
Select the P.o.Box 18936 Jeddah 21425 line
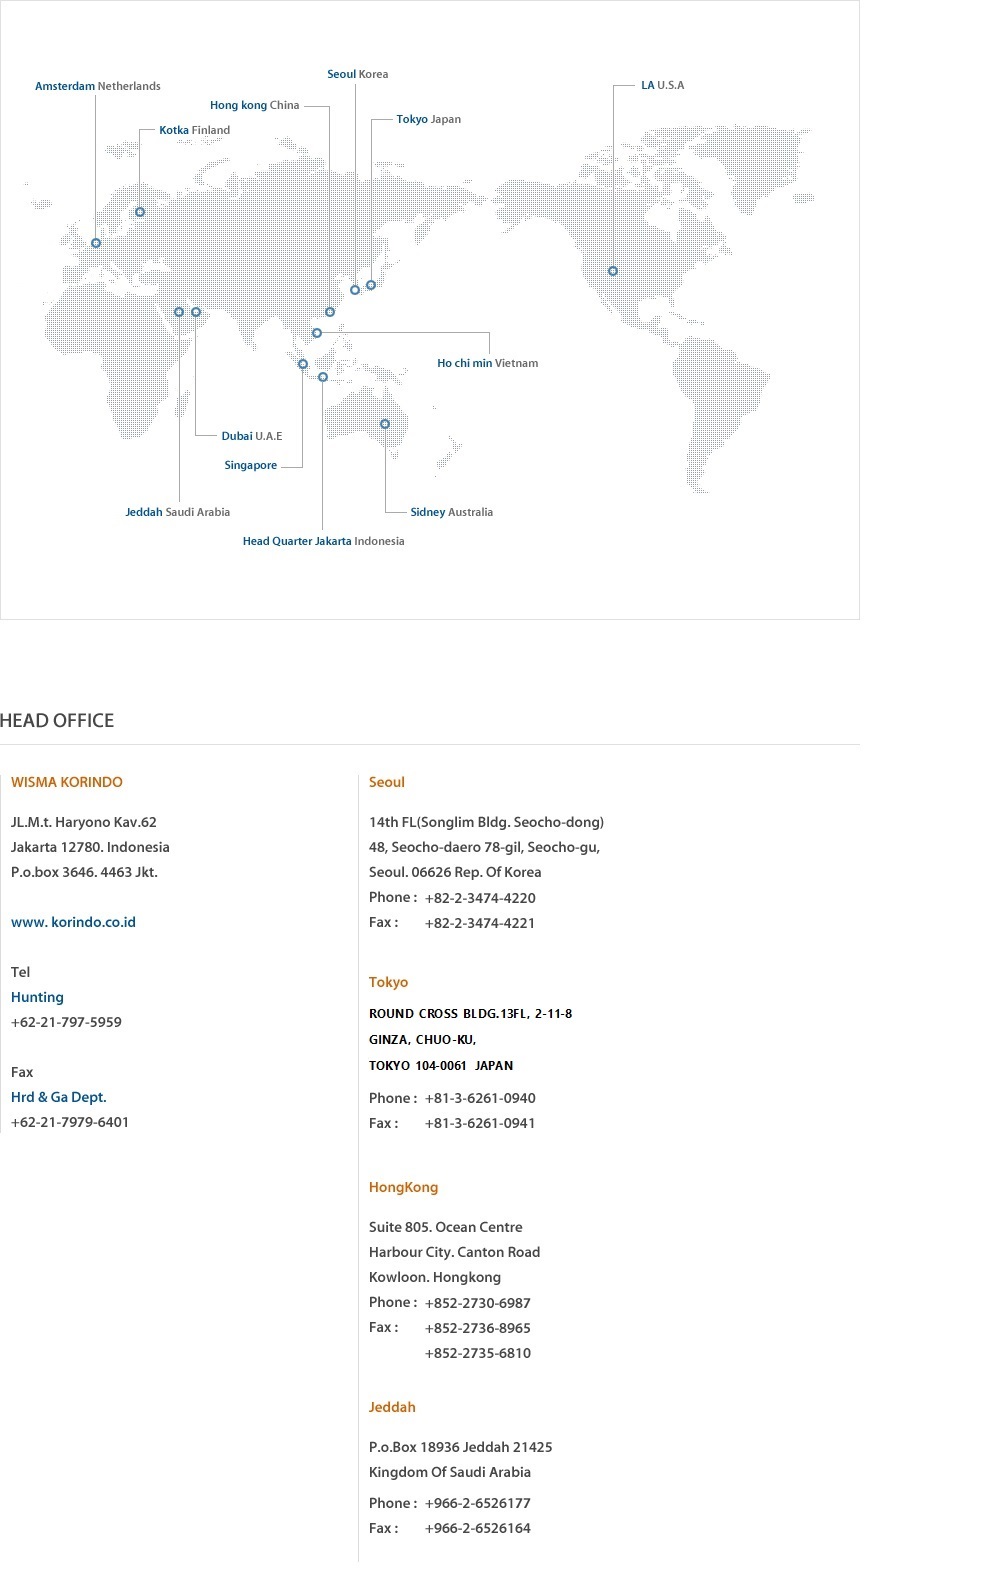pos(461,1447)
